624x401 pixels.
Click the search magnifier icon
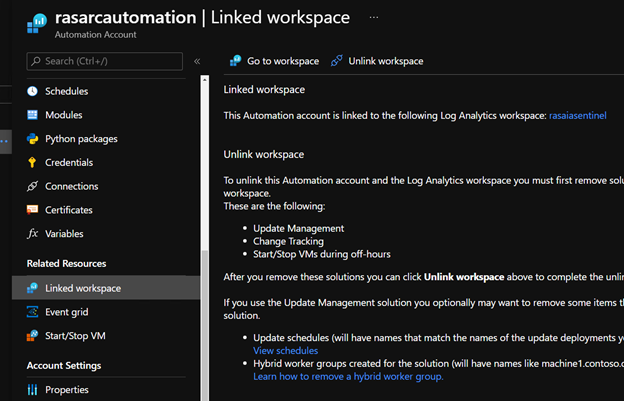36,61
